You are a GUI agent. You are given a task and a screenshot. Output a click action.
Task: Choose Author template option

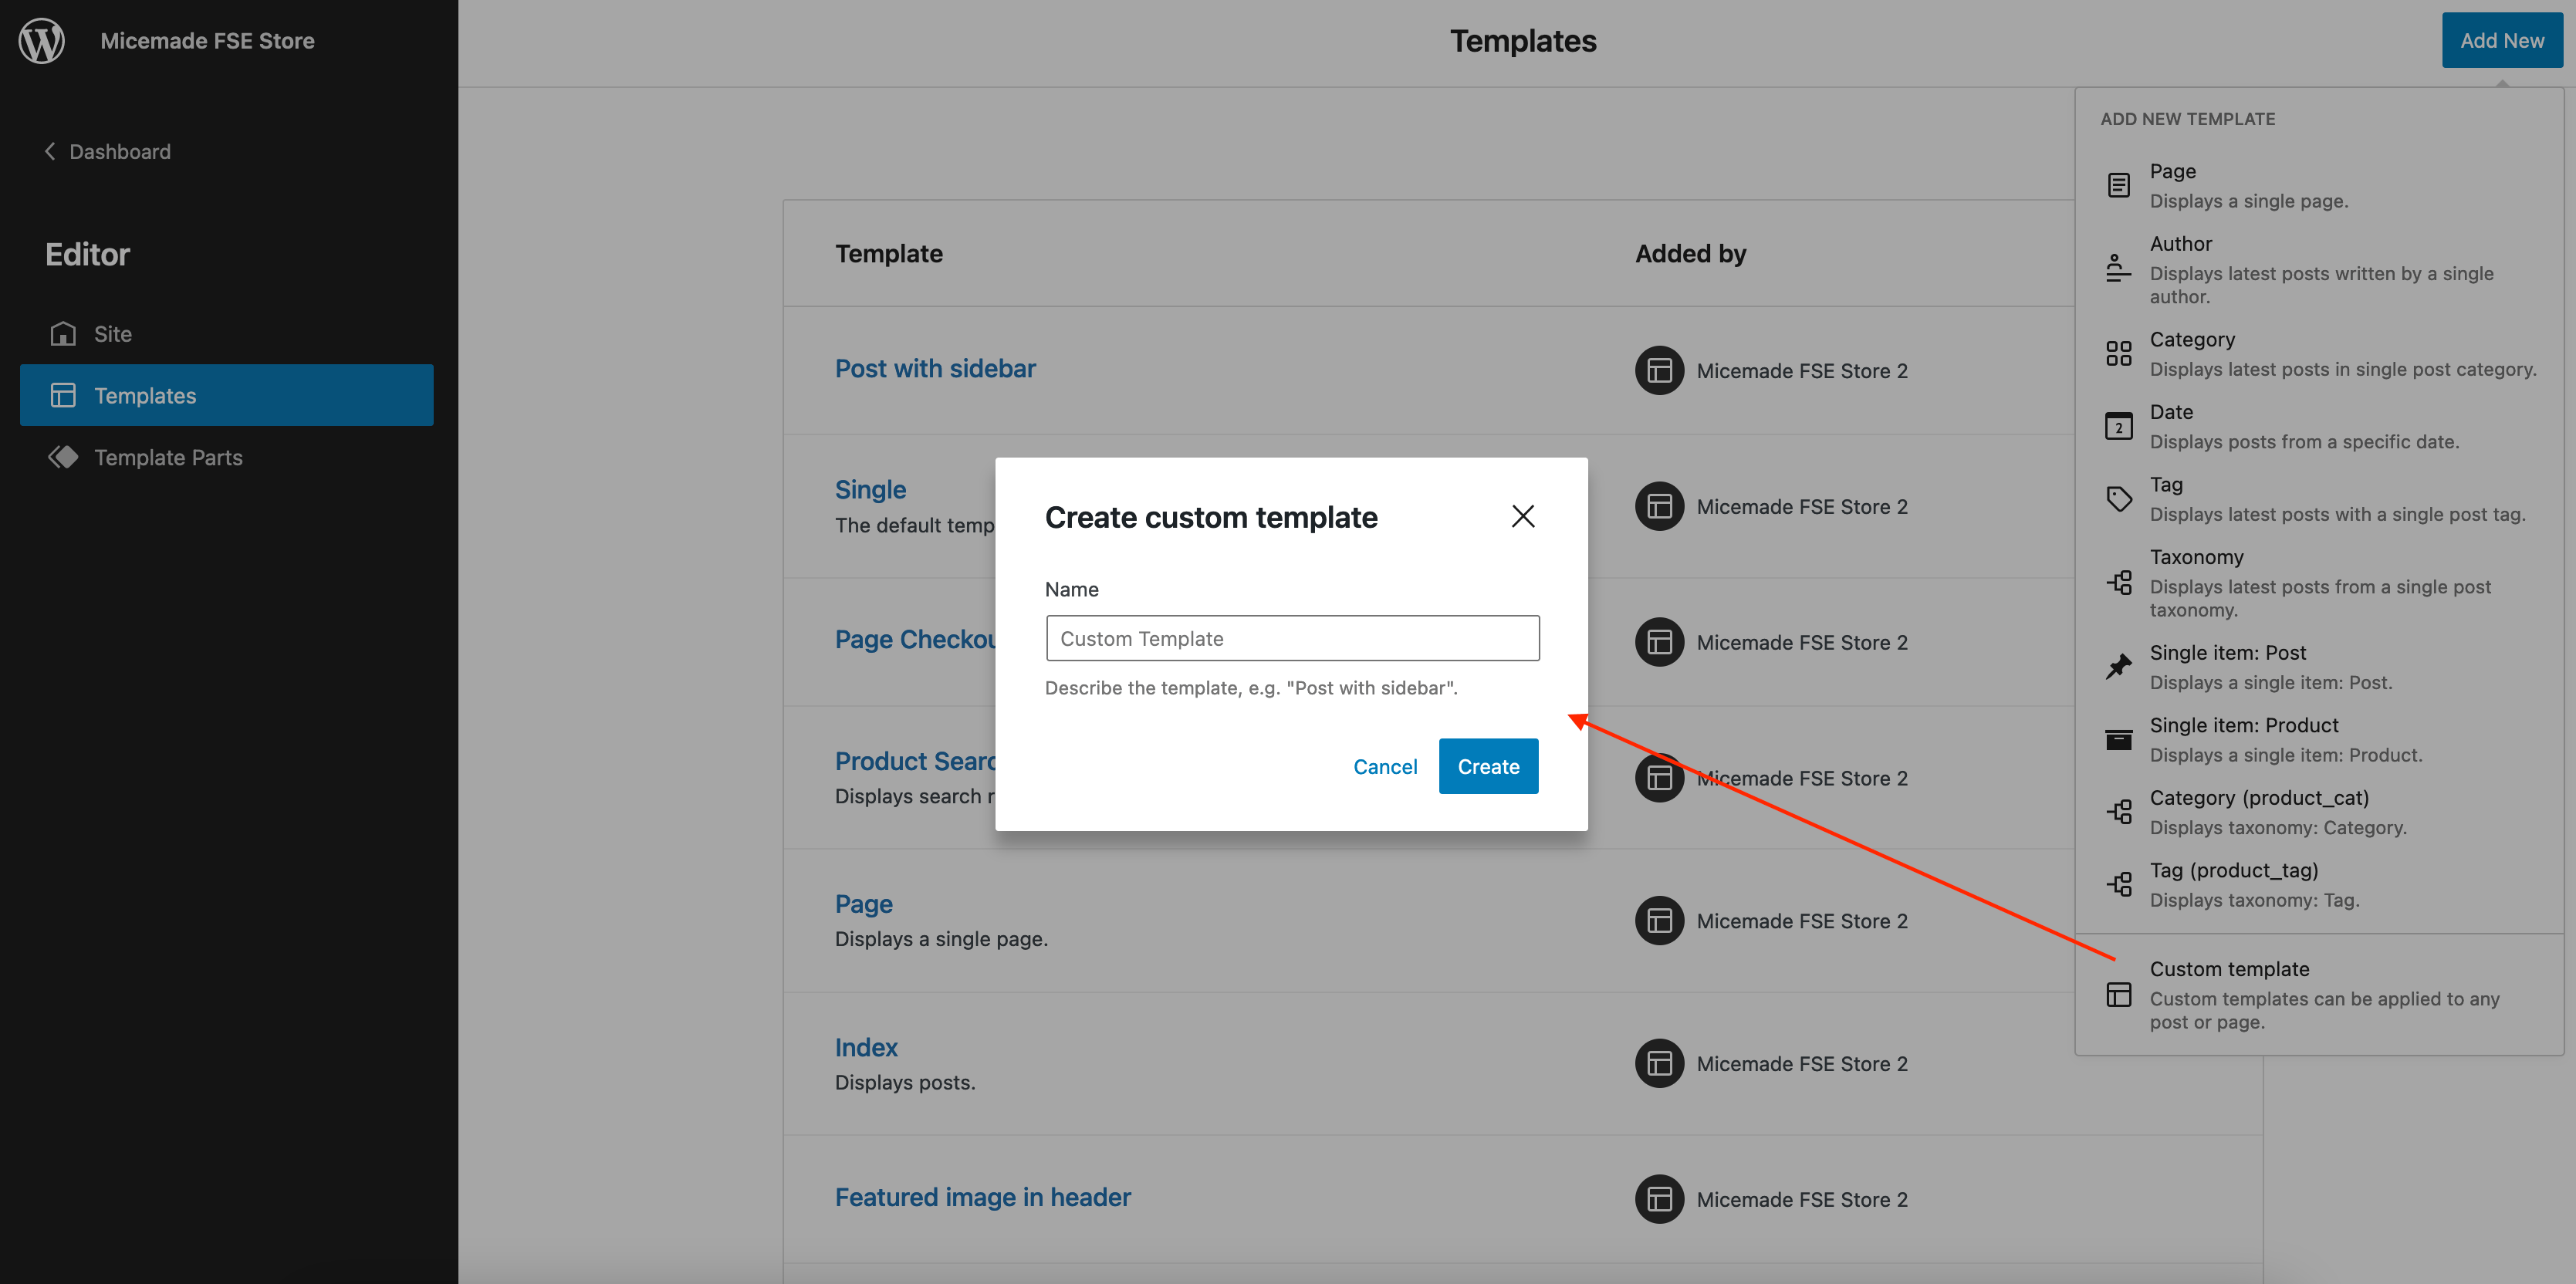2318,269
